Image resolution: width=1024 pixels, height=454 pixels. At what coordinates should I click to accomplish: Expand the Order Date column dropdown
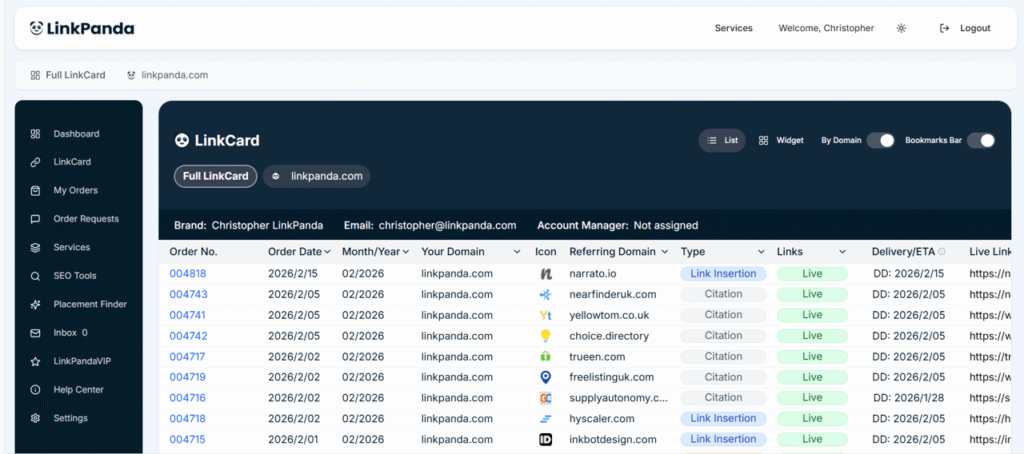point(328,252)
